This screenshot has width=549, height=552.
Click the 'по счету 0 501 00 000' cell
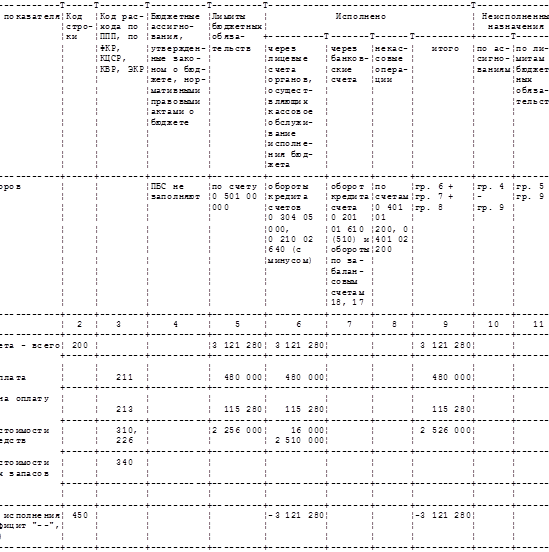235,197
